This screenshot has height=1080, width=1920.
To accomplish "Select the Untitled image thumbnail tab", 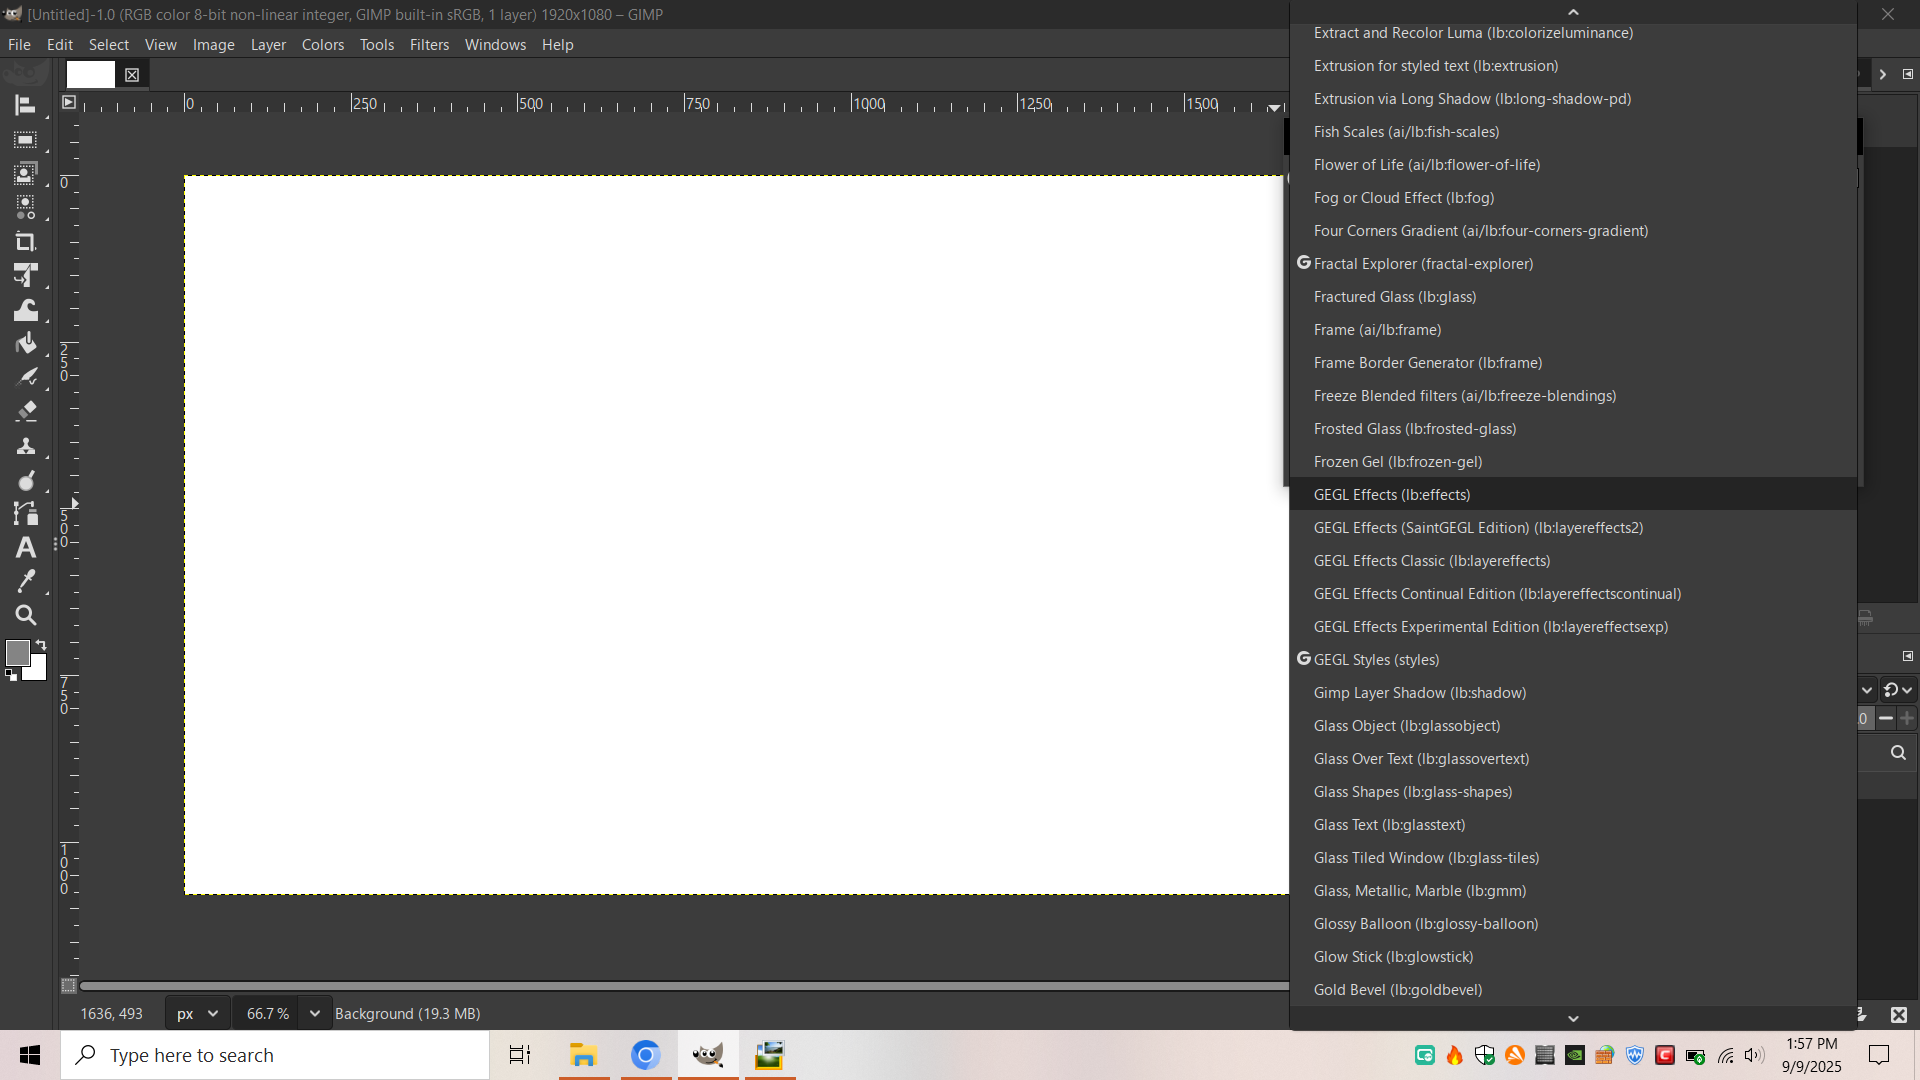I will click(91, 75).
